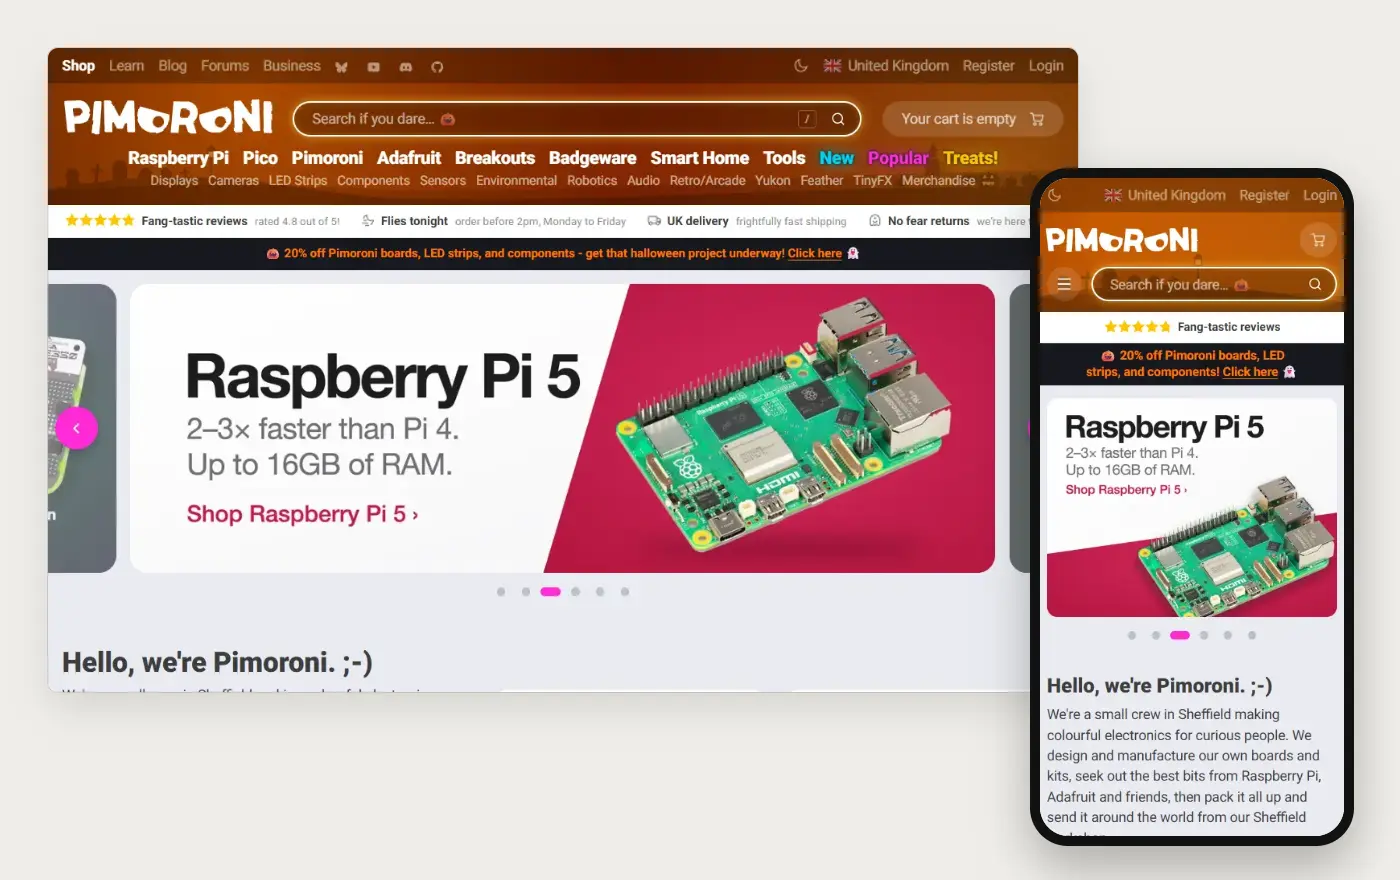Open the Badgeware category menu
Screen dimensions: 1400x880
592,158
